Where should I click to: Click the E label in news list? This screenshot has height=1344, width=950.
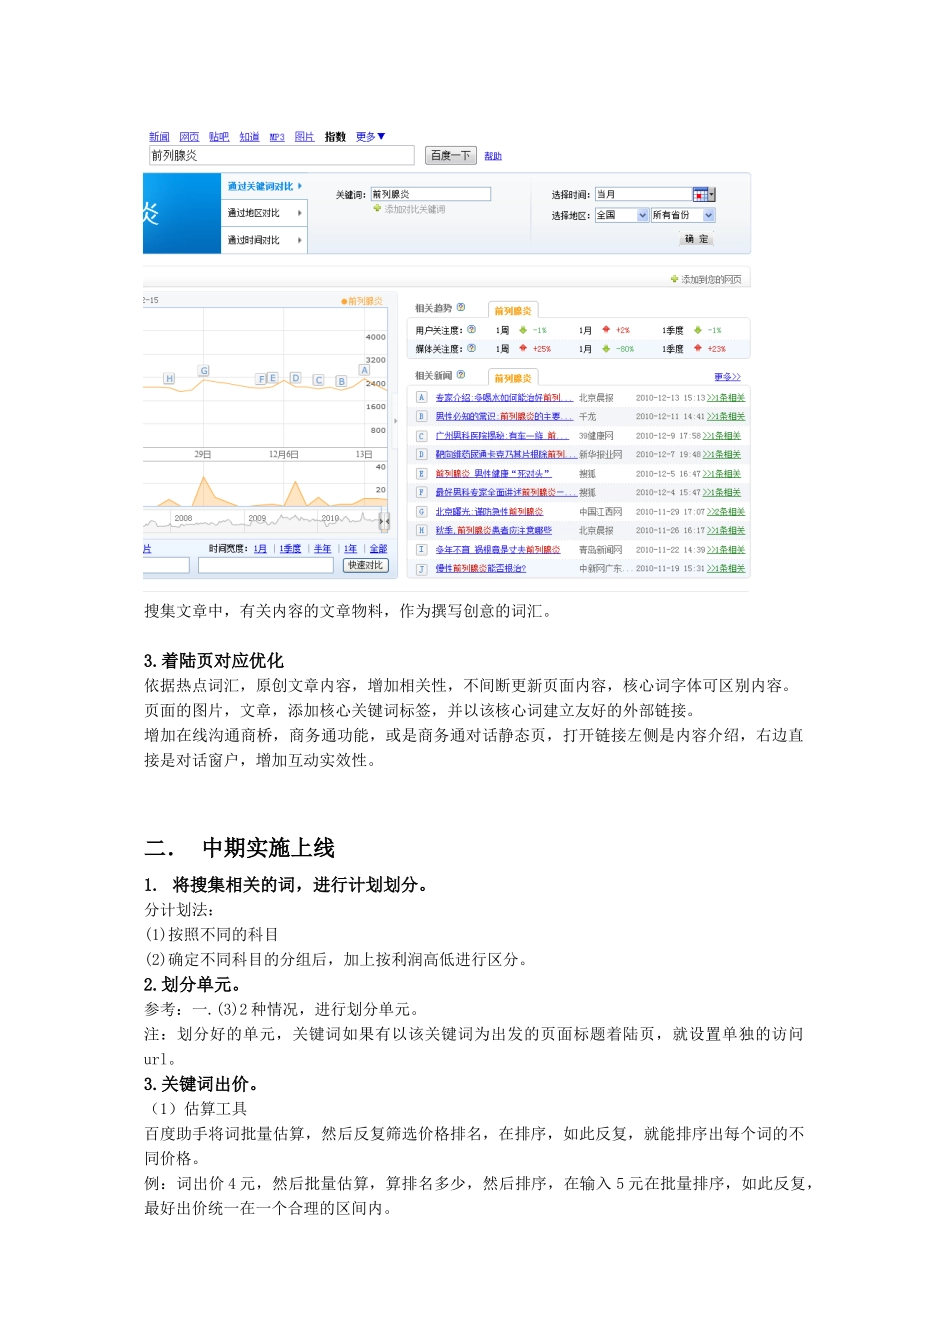coord(421,474)
